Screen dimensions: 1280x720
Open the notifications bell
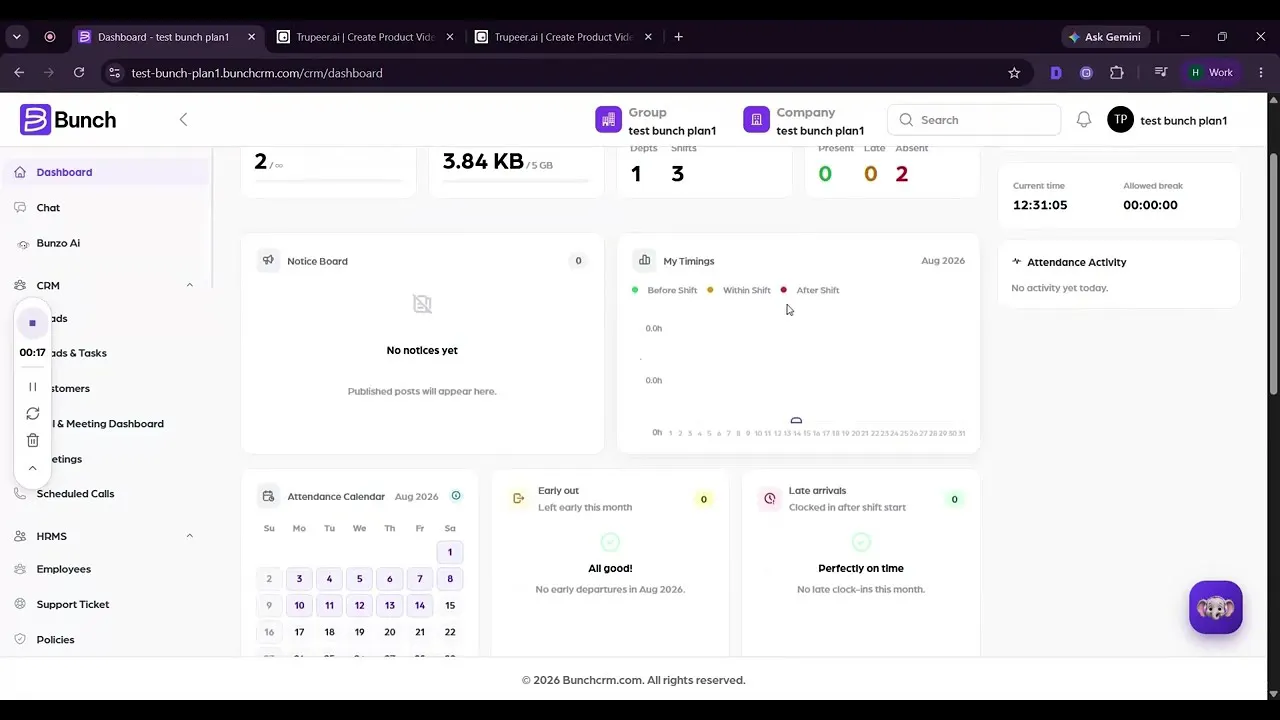tap(1084, 120)
